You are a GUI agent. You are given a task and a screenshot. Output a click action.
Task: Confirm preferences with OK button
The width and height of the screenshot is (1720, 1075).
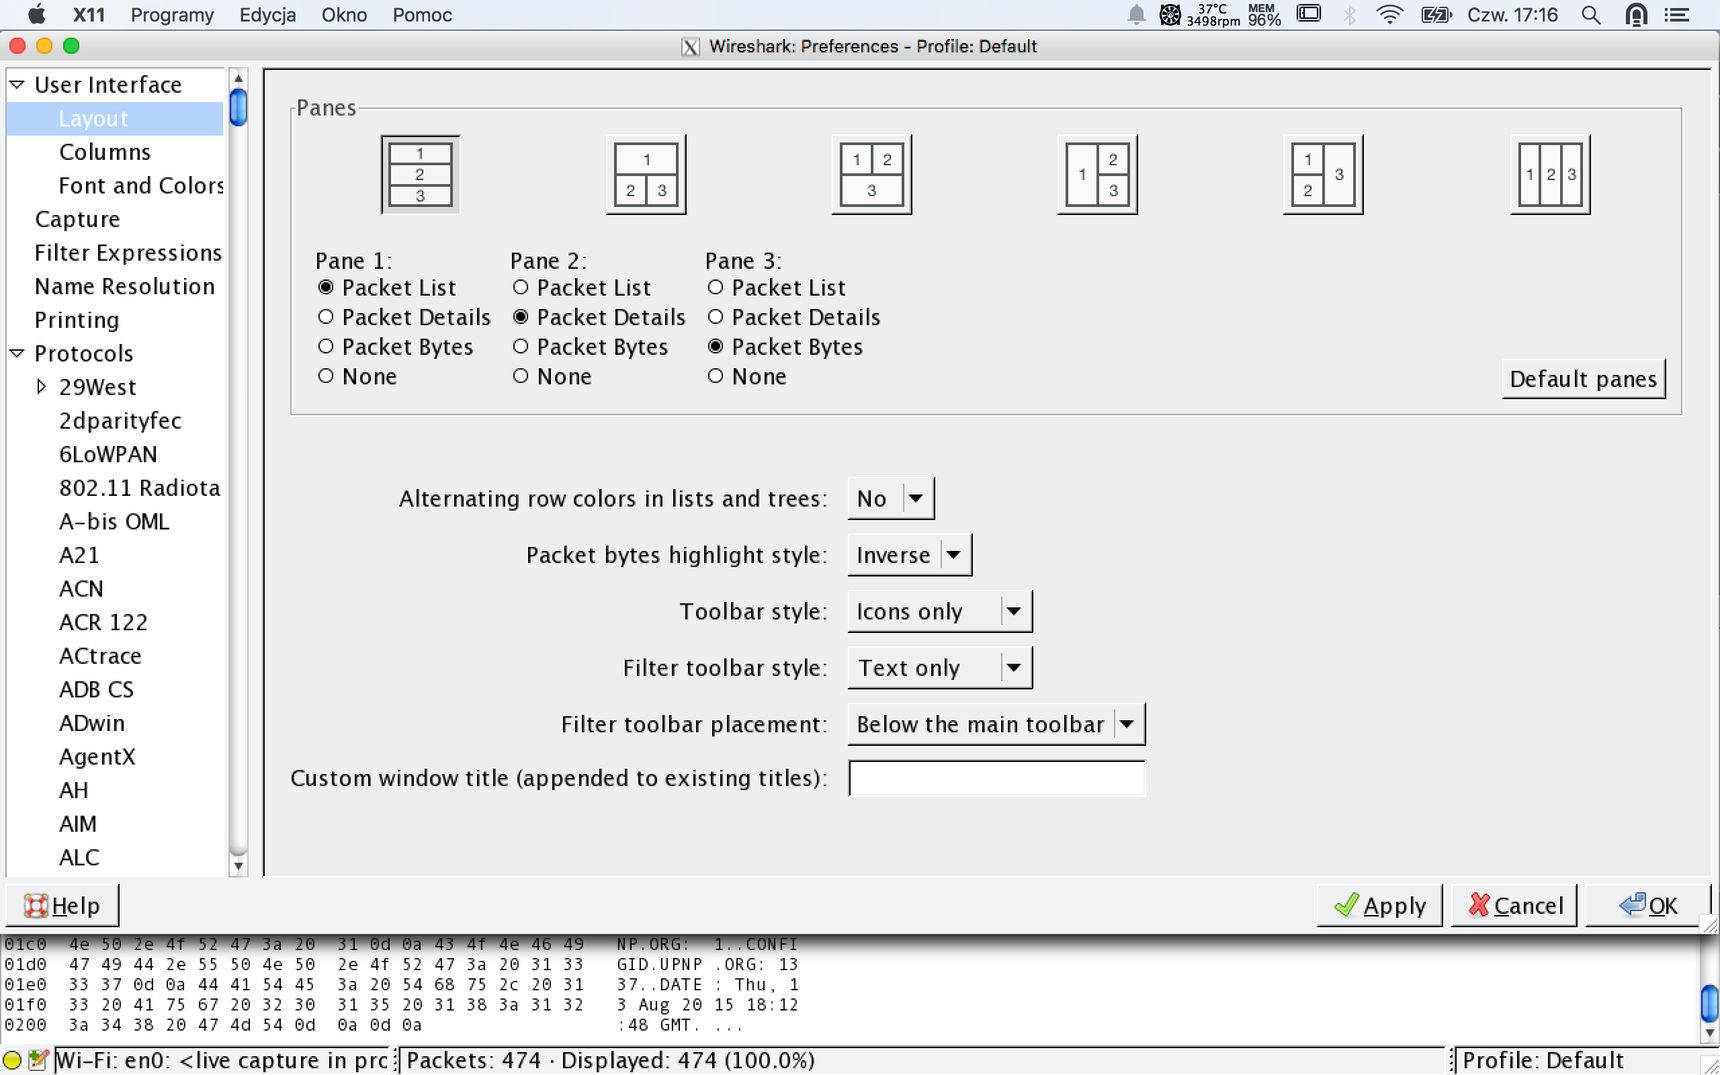tap(1648, 905)
